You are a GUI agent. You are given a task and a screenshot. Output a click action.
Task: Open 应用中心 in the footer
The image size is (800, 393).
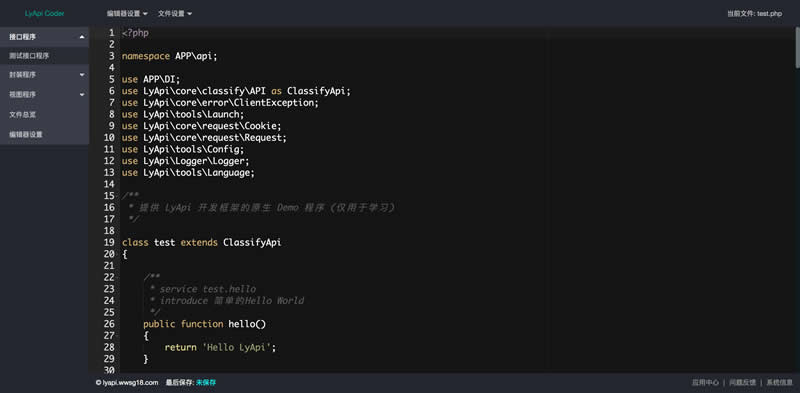click(705, 382)
